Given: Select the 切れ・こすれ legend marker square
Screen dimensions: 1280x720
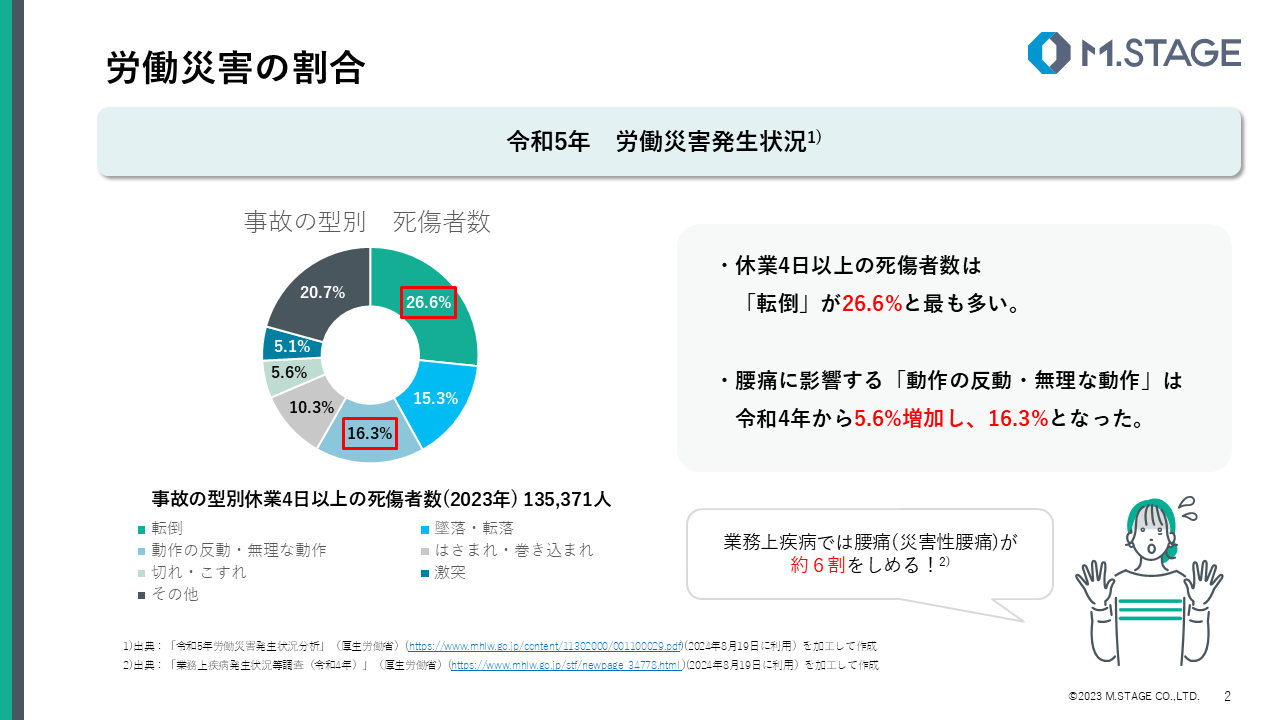Looking at the screenshot, I should pyautogui.click(x=142, y=574).
